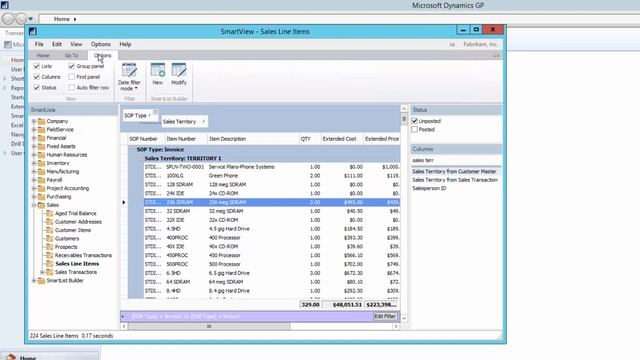Expand the Company tree node
The width and height of the screenshot is (640, 360).
coord(34,121)
